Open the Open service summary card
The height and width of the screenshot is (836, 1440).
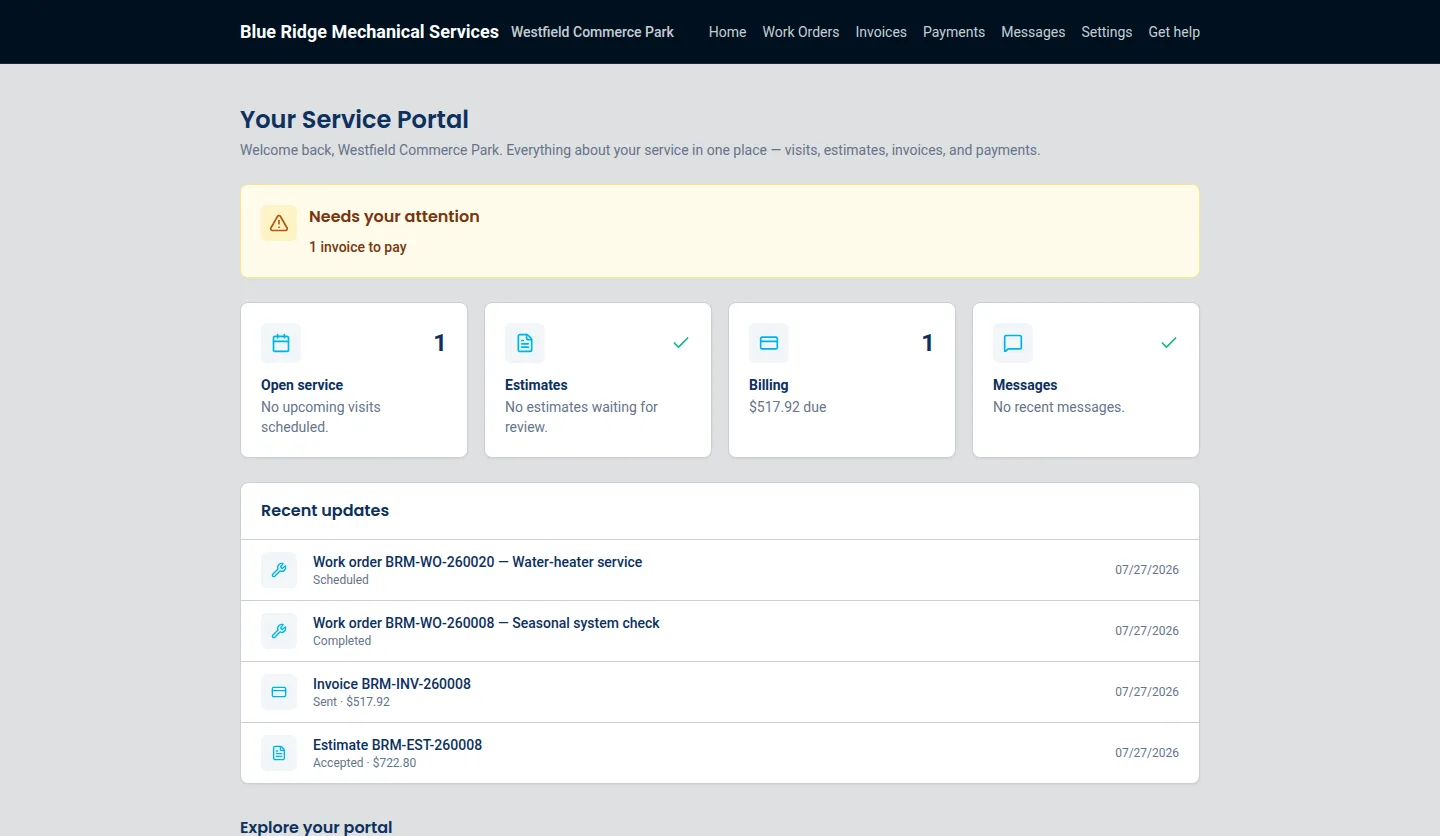354,380
